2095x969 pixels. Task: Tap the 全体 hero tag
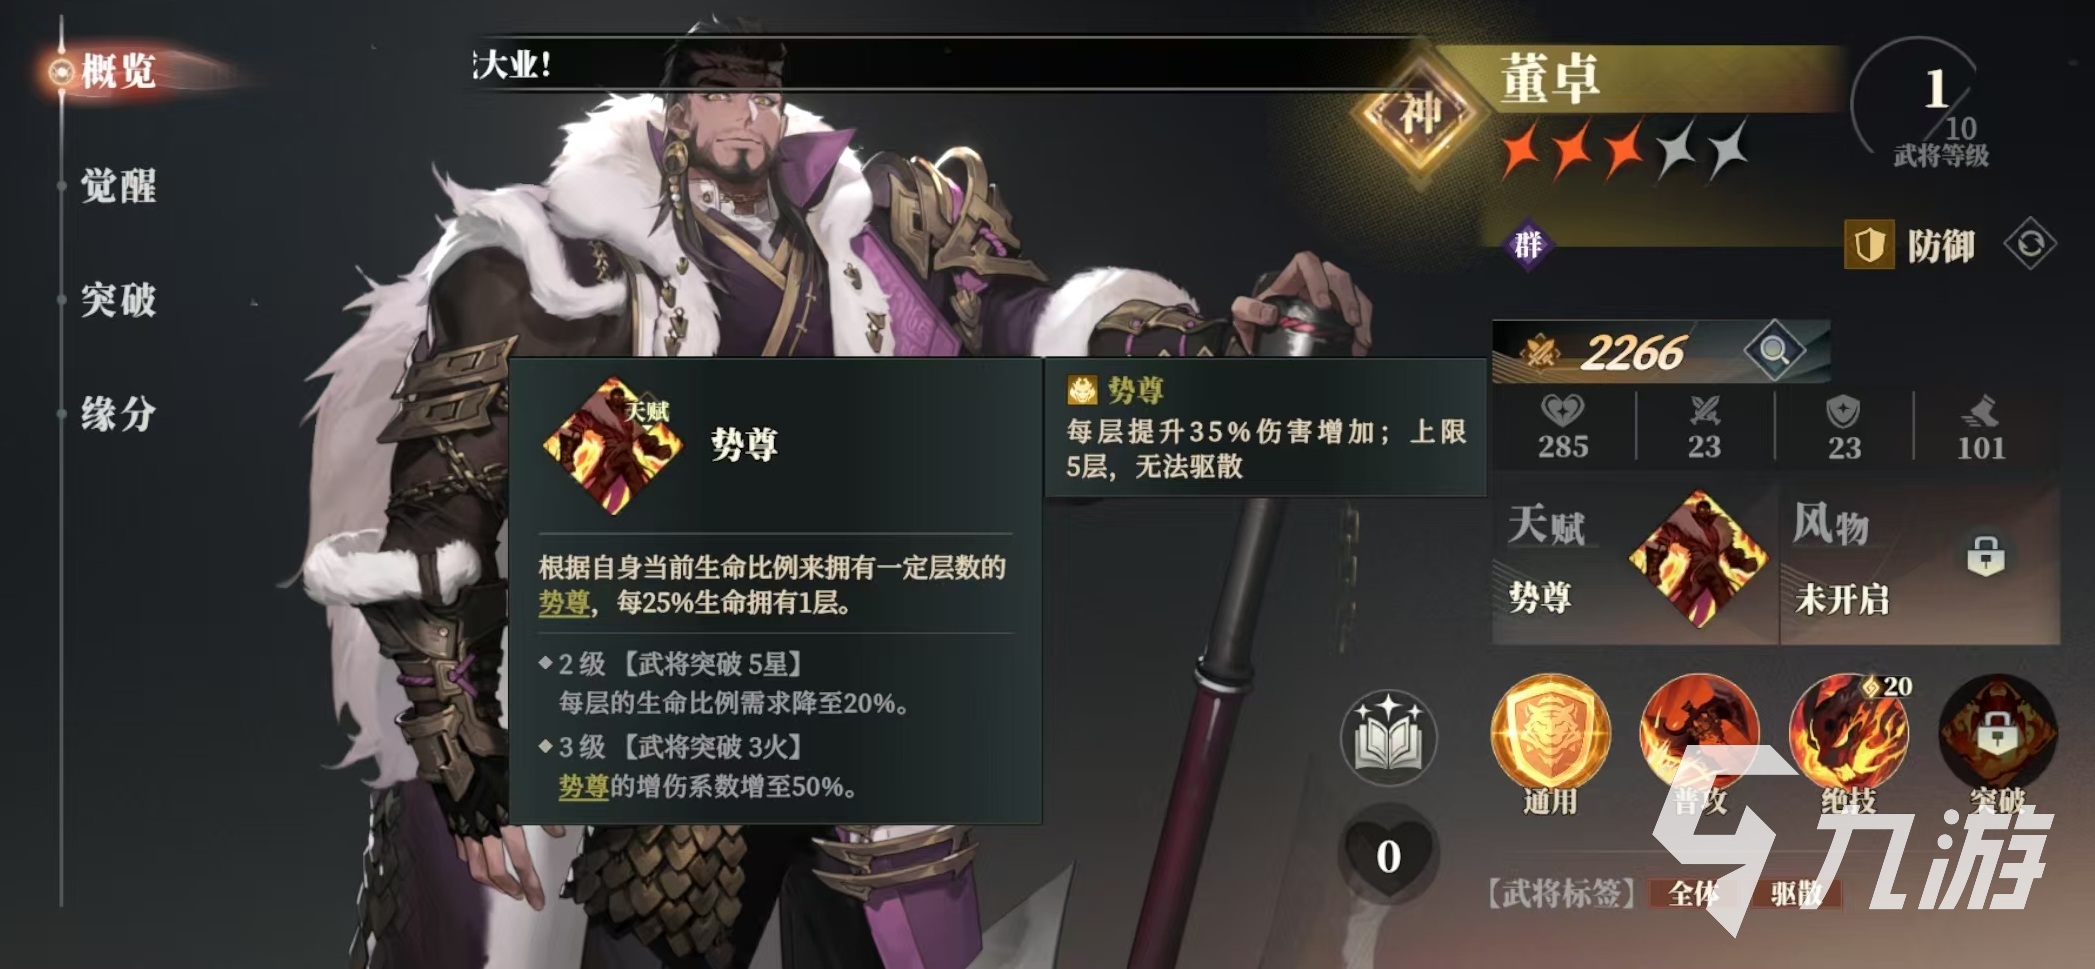(1694, 892)
